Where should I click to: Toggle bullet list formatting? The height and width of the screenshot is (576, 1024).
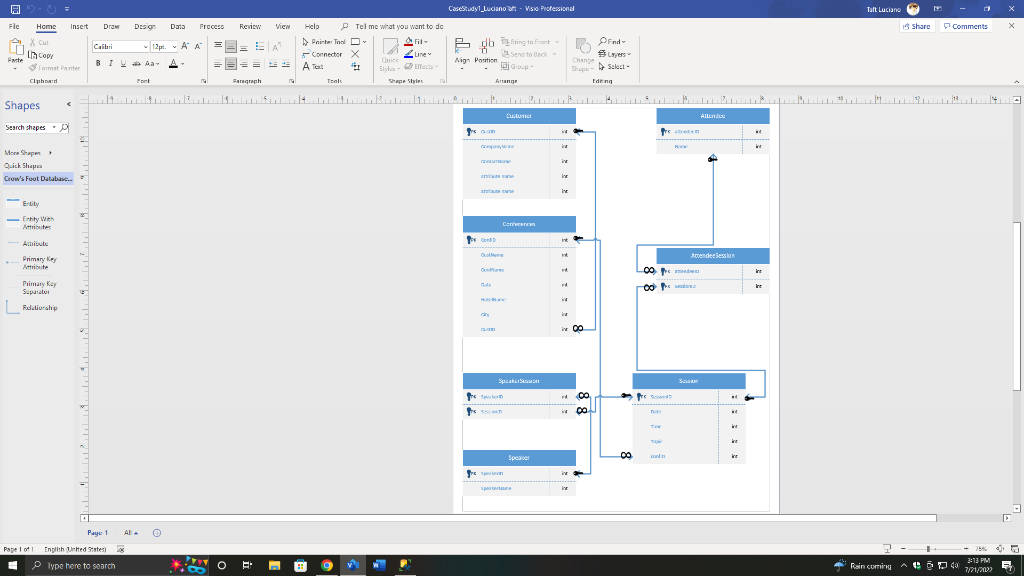coord(260,46)
